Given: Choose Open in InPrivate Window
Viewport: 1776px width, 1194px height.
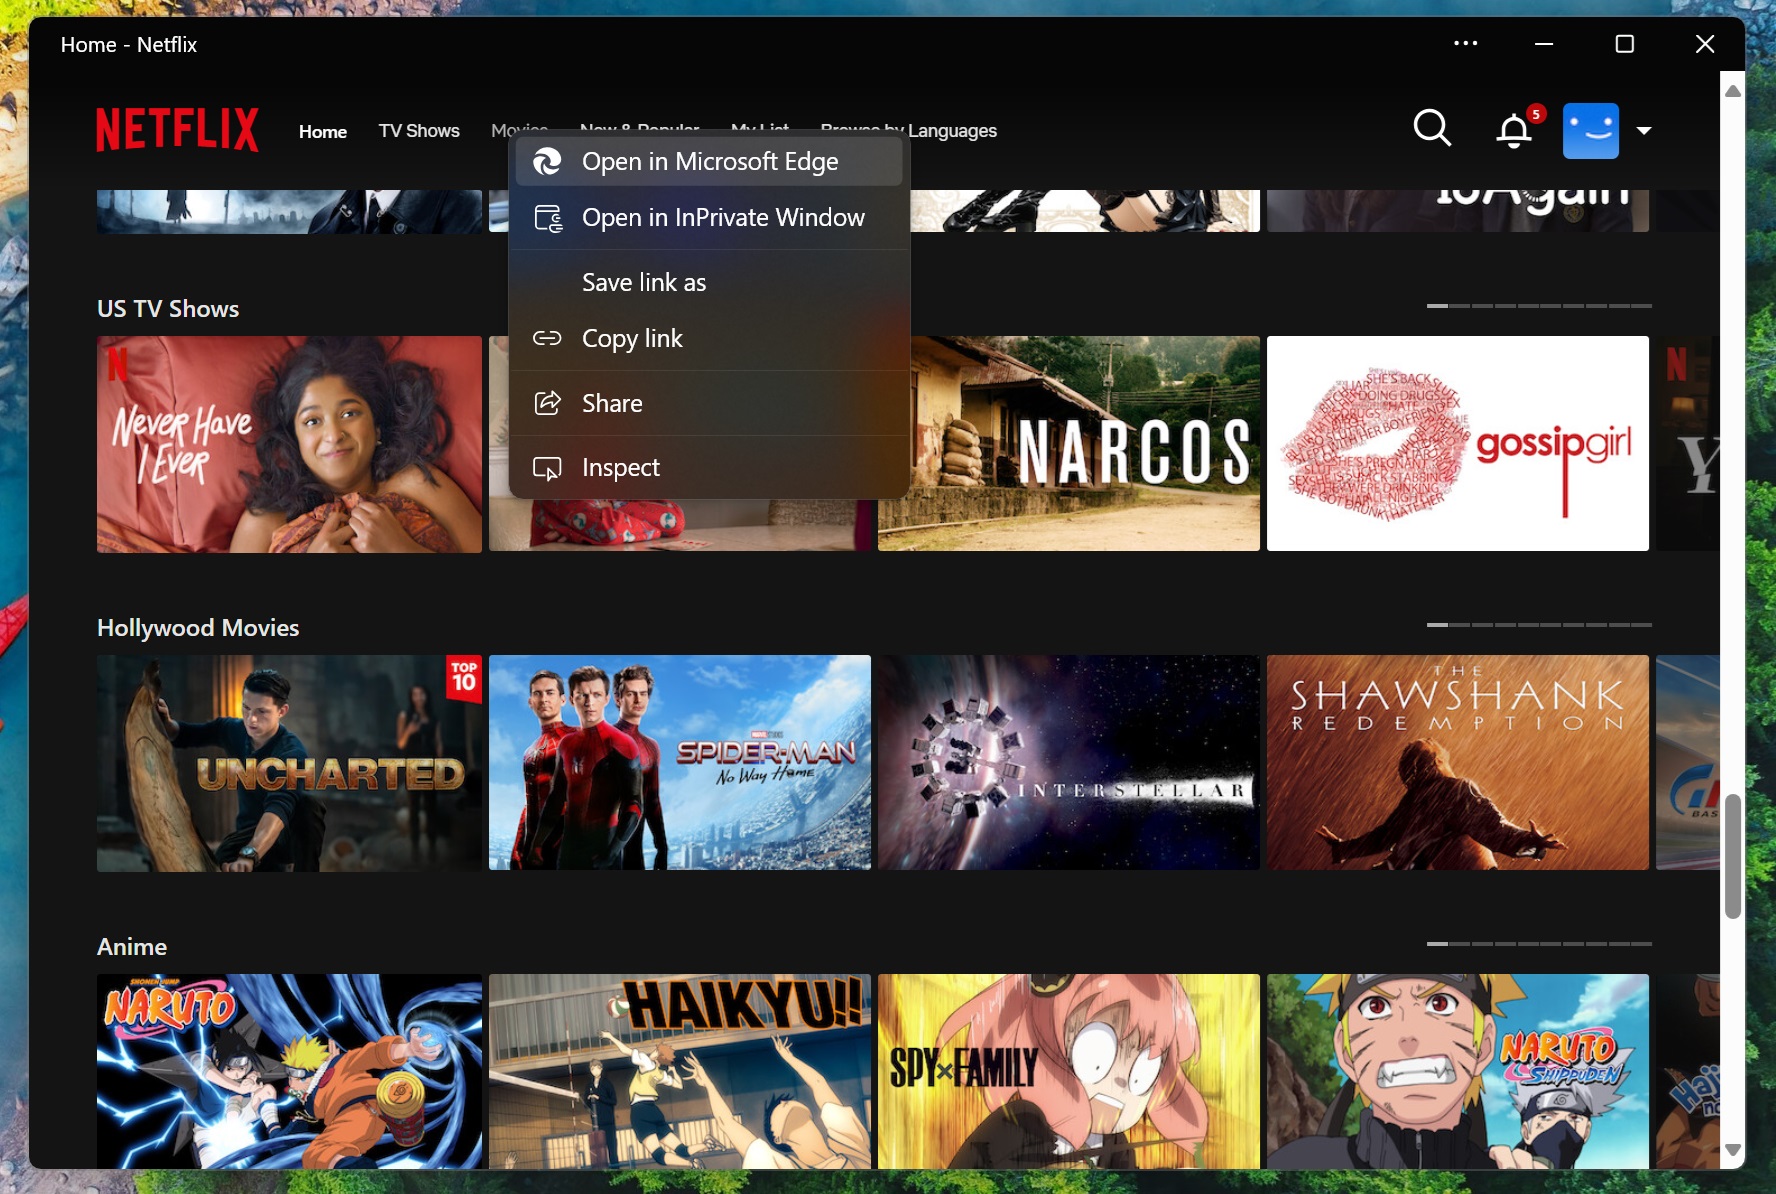Looking at the screenshot, I should tap(724, 217).
